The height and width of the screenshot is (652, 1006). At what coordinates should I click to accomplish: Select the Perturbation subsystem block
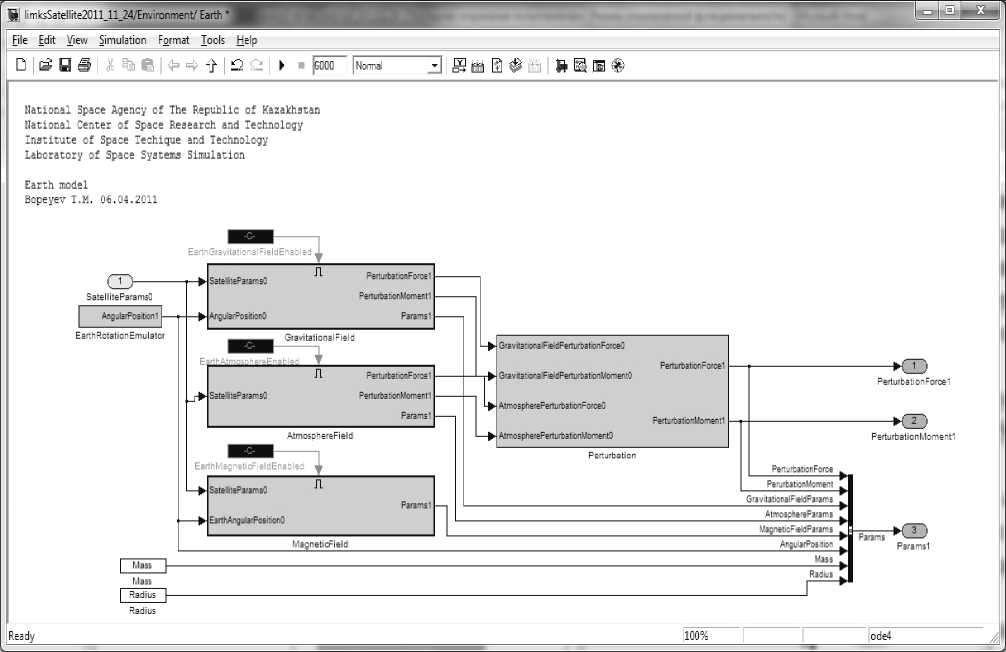tap(612, 391)
